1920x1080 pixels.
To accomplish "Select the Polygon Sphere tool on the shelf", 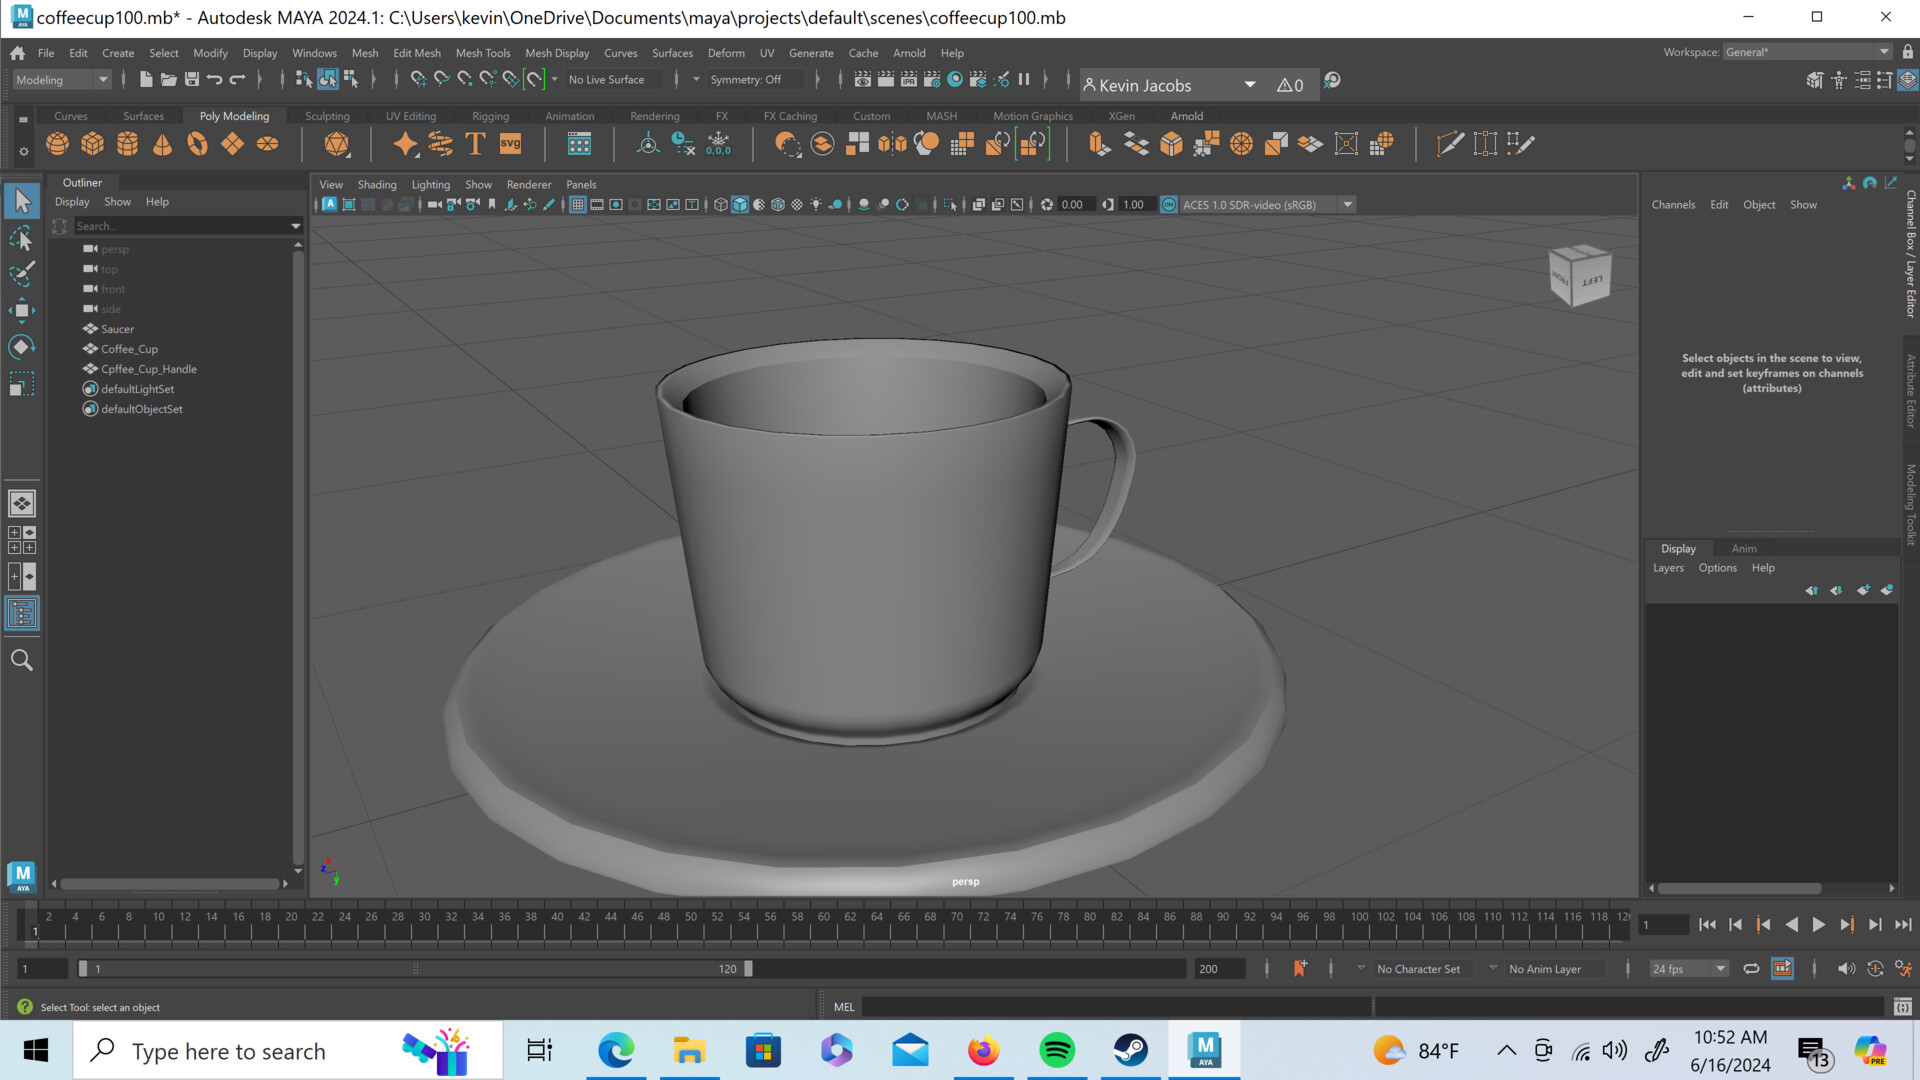I will [x=57, y=143].
